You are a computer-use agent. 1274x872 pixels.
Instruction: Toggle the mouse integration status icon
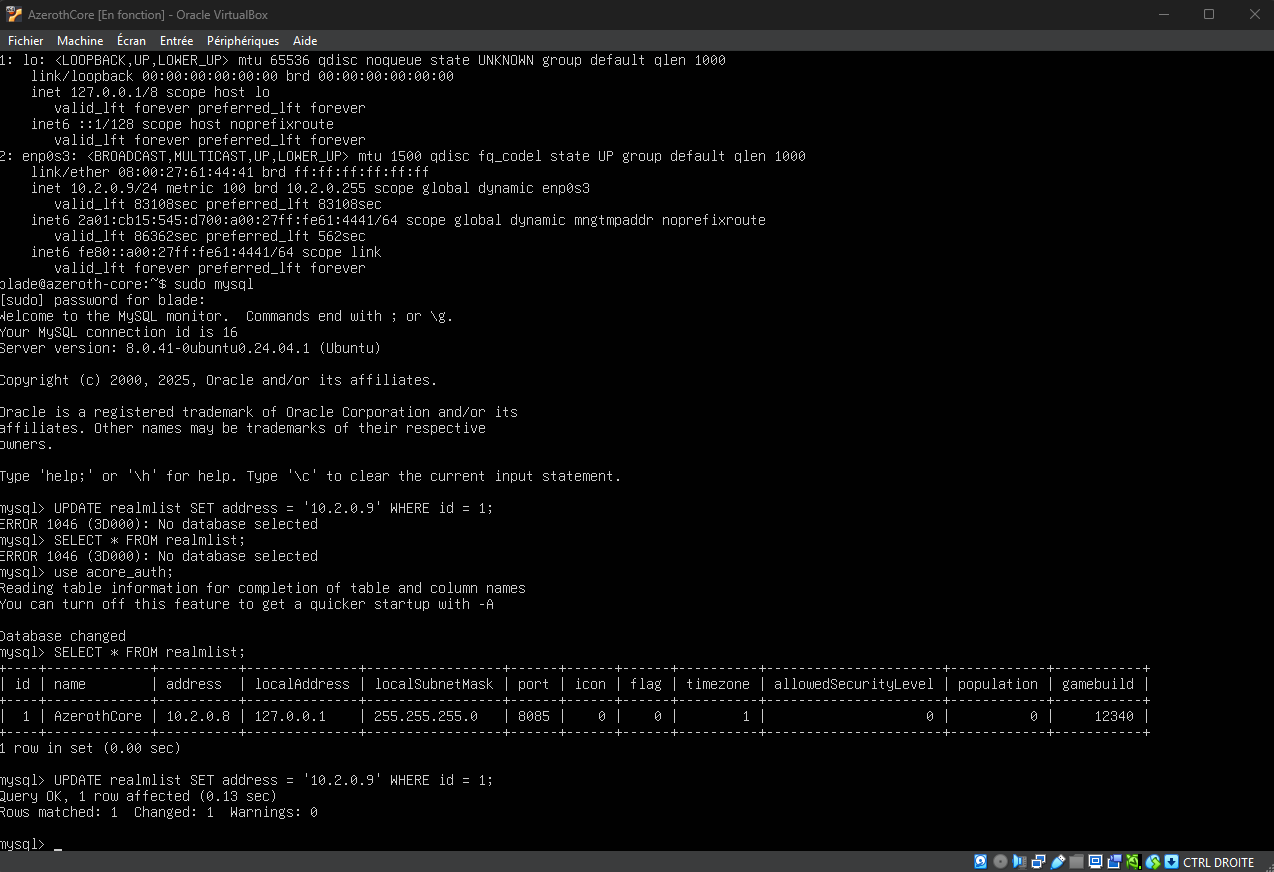coord(1153,861)
